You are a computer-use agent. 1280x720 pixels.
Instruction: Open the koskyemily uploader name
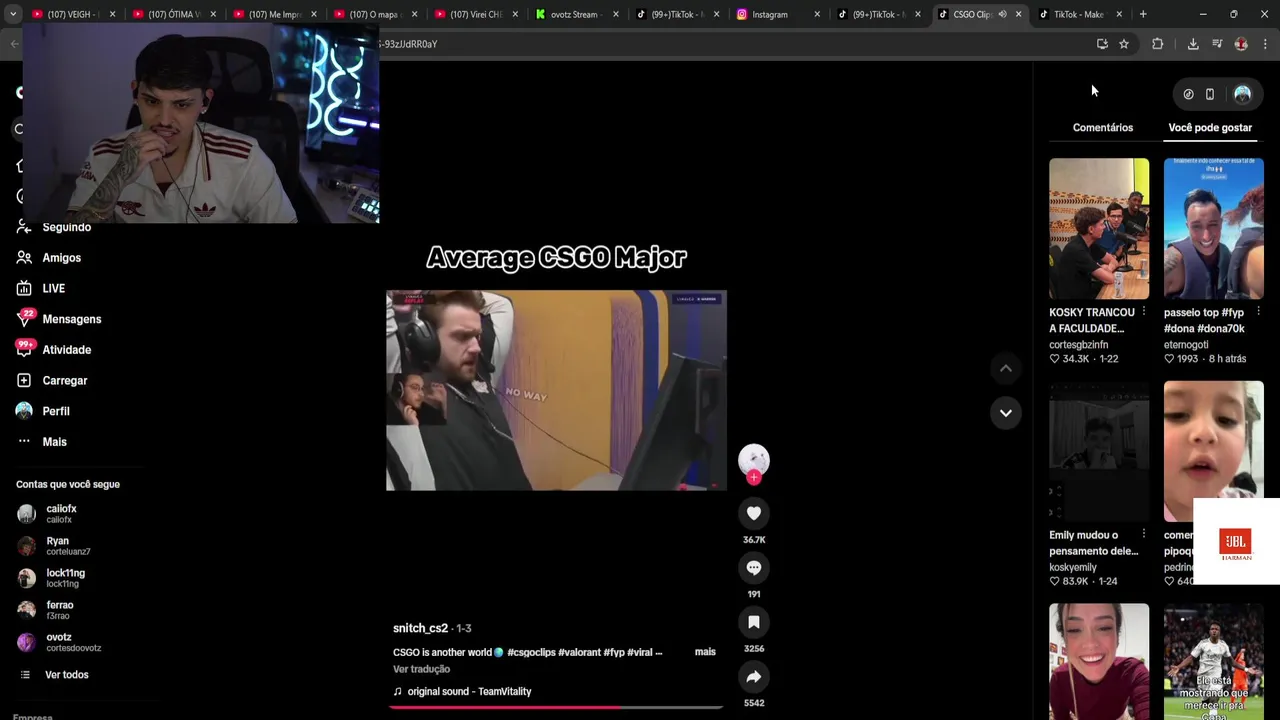click(x=1073, y=567)
